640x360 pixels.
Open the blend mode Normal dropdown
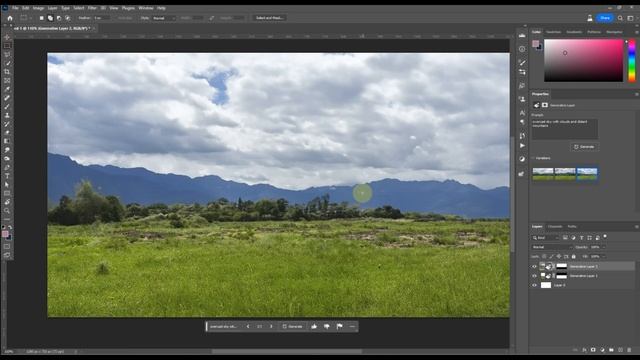point(552,247)
